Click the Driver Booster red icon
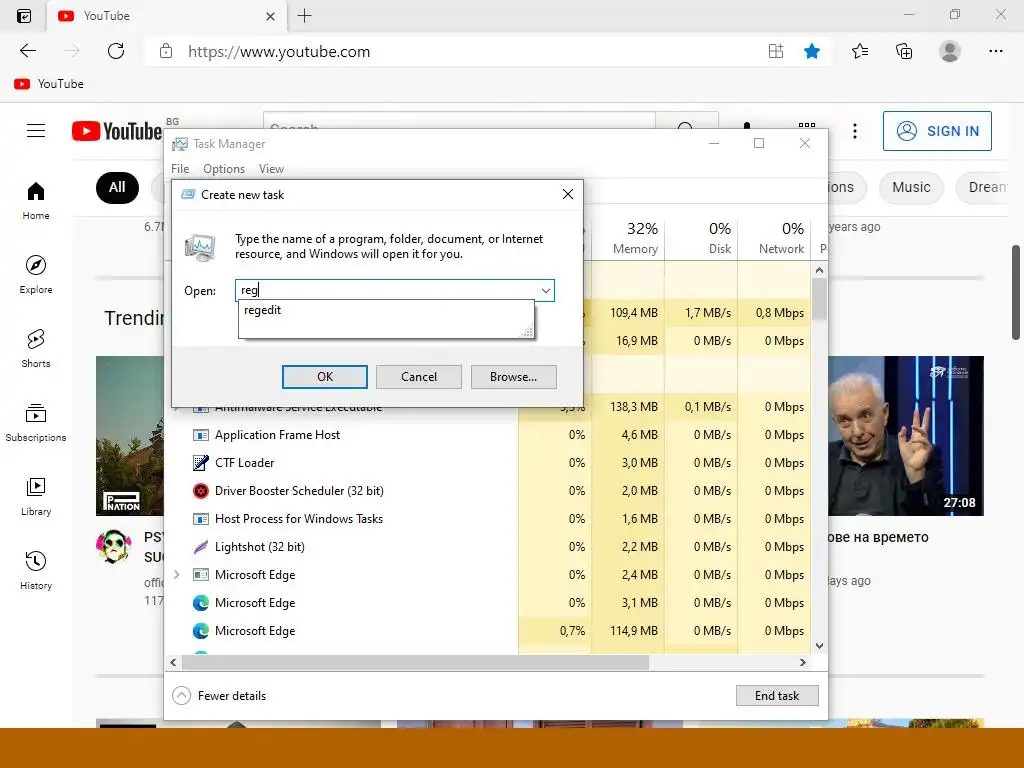 click(x=200, y=491)
